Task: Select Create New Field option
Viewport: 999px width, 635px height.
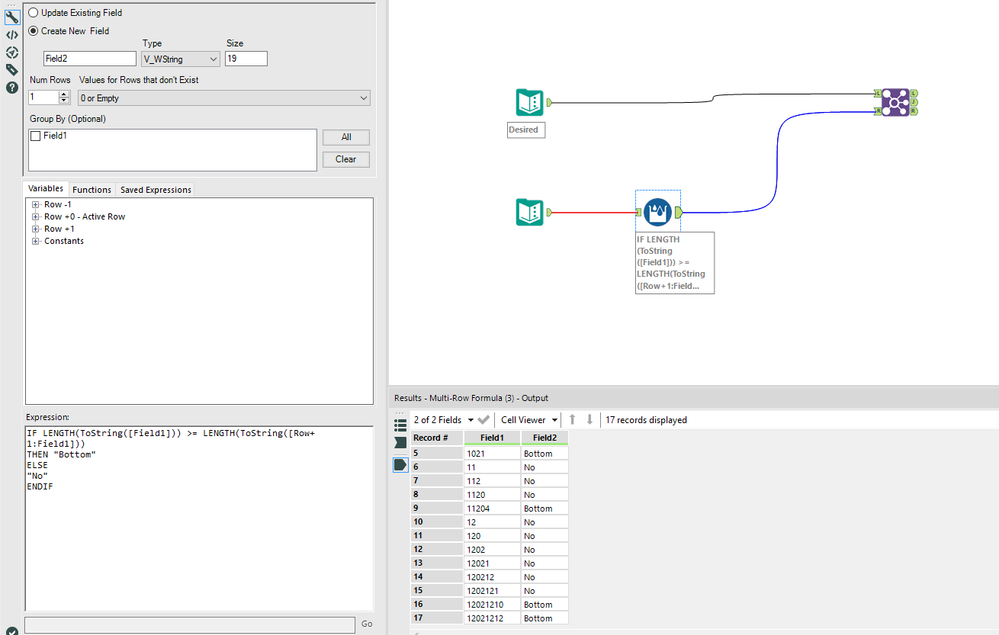Action: pyautogui.click(x=33, y=31)
